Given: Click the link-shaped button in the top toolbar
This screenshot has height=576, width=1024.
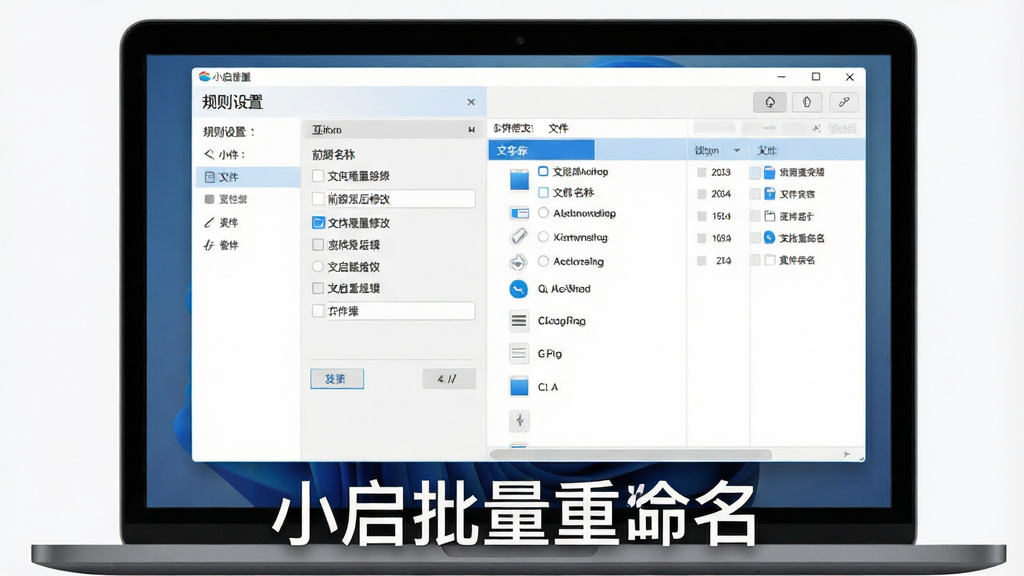Looking at the screenshot, I should click(x=844, y=102).
